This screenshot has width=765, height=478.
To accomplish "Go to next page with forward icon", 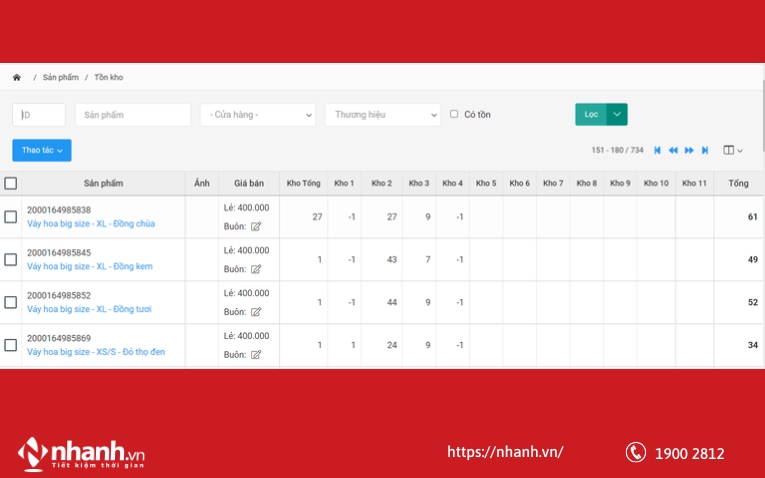I will (x=689, y=150).
